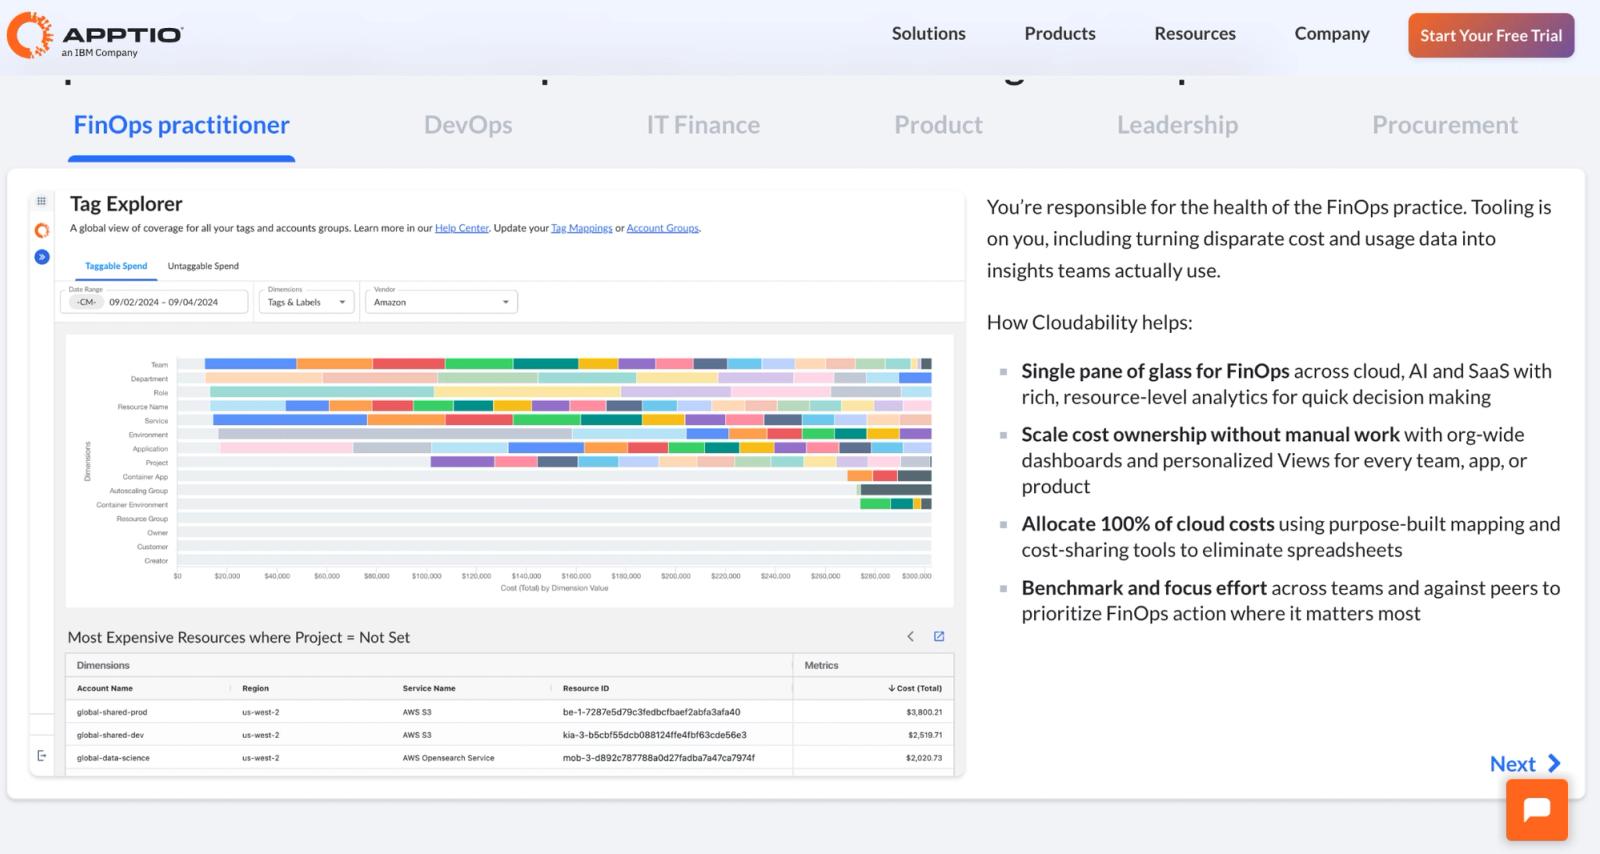Switch to the Product tab
The image size is (1600, 854).
(938, 125)
